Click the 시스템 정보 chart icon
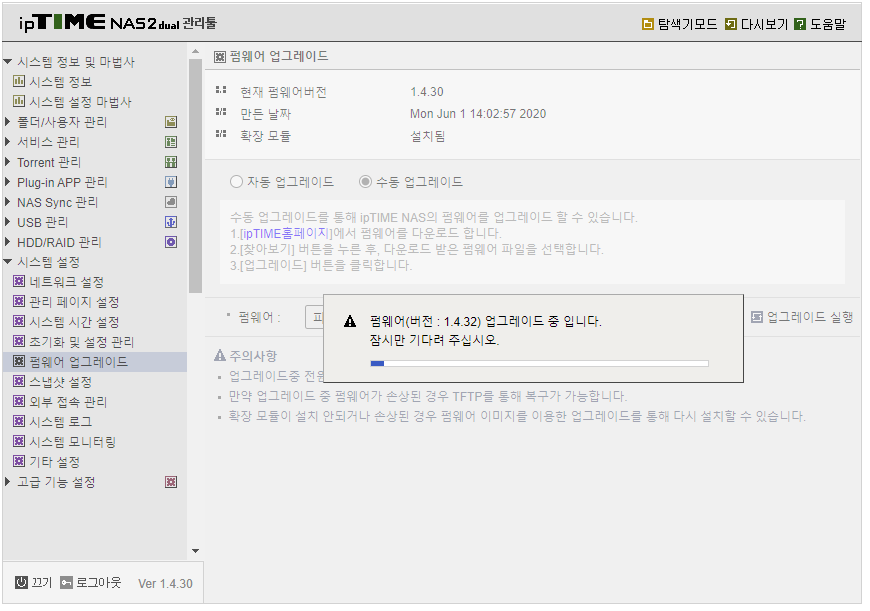The height and width of the screenshot is (611, 870). [x=18, y=82]
